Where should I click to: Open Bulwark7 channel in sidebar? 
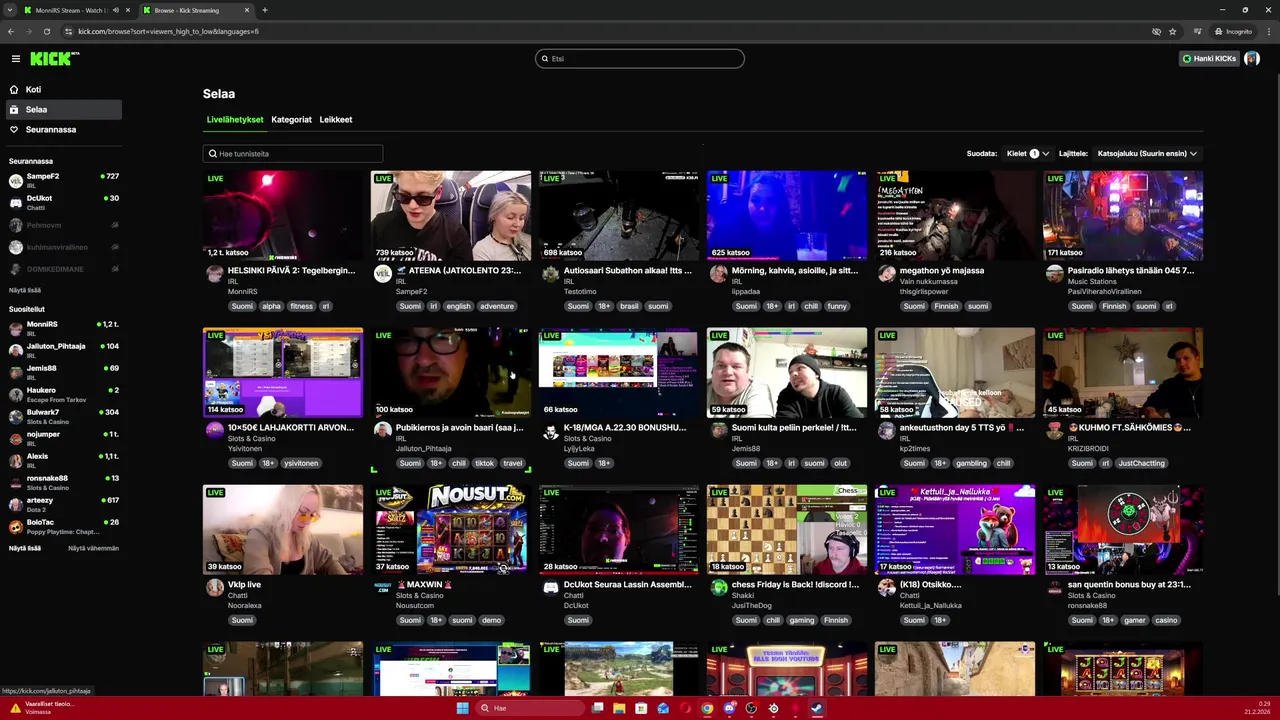pos(64,416)
